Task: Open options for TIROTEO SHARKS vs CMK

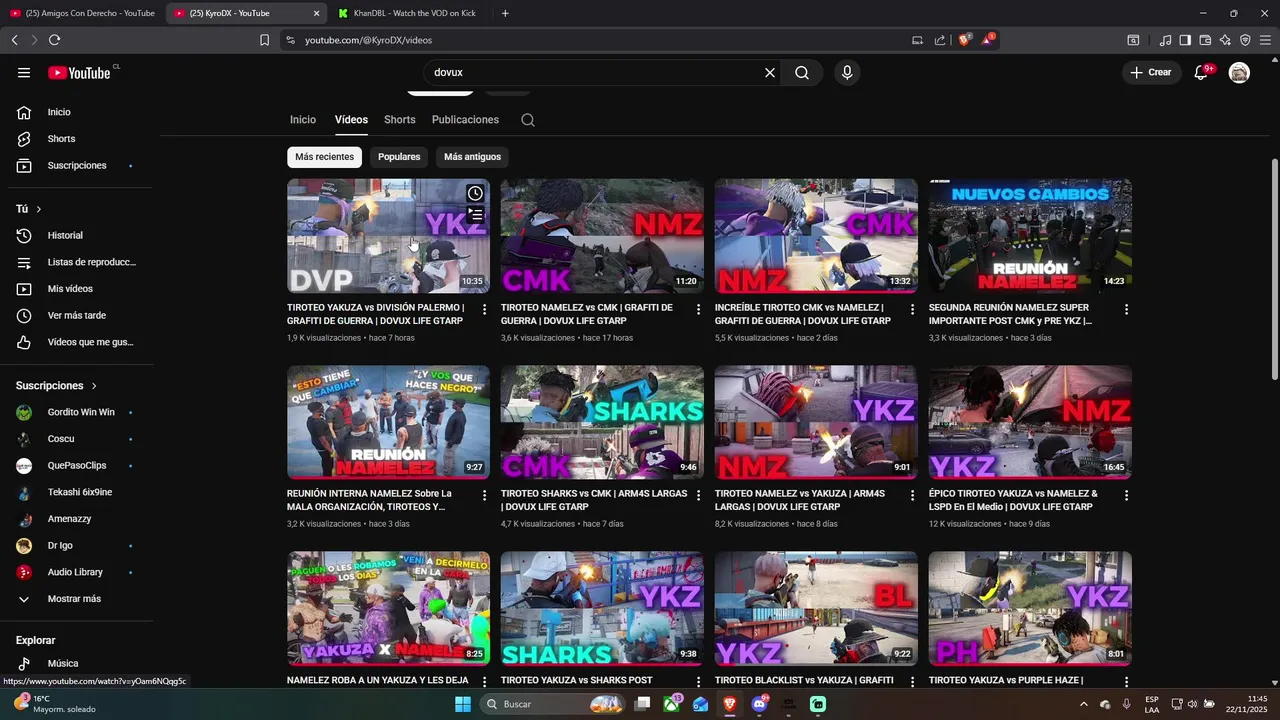Action: pos(698,496)
